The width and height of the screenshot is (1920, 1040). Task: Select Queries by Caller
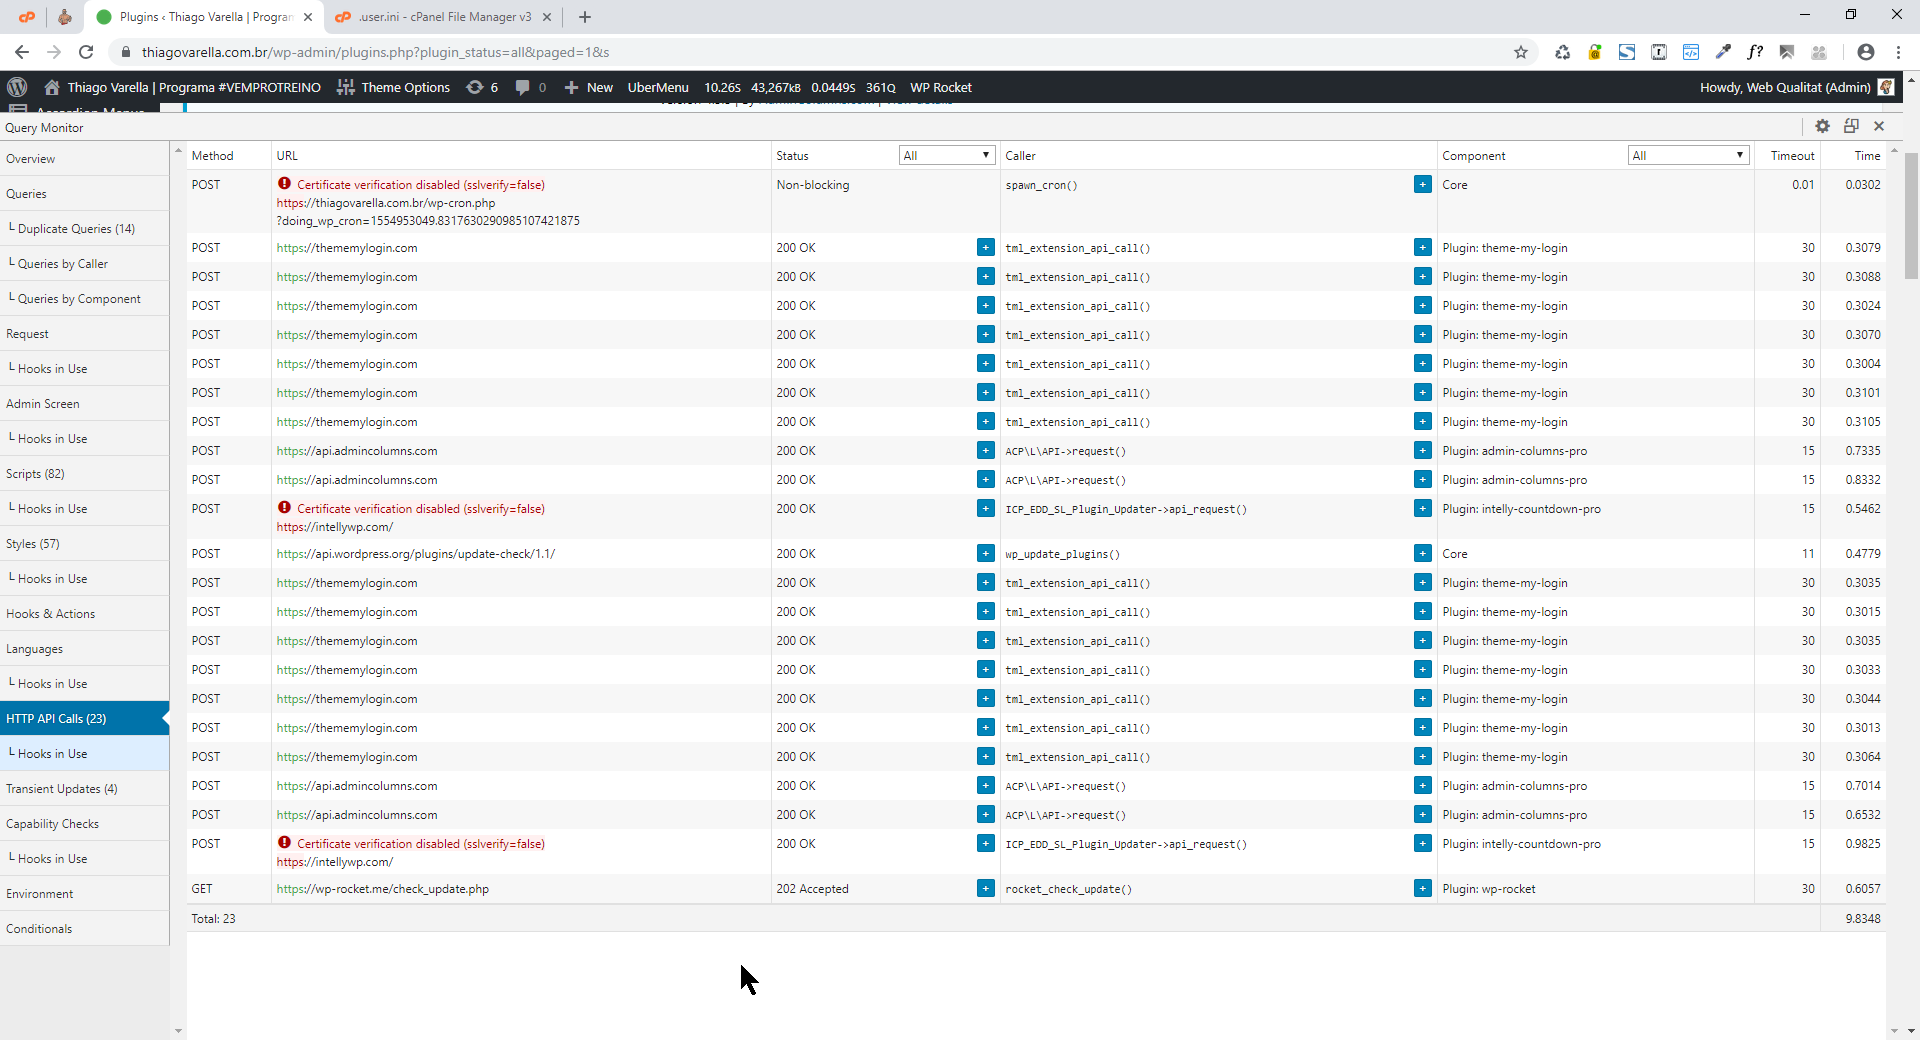(84, 264)
